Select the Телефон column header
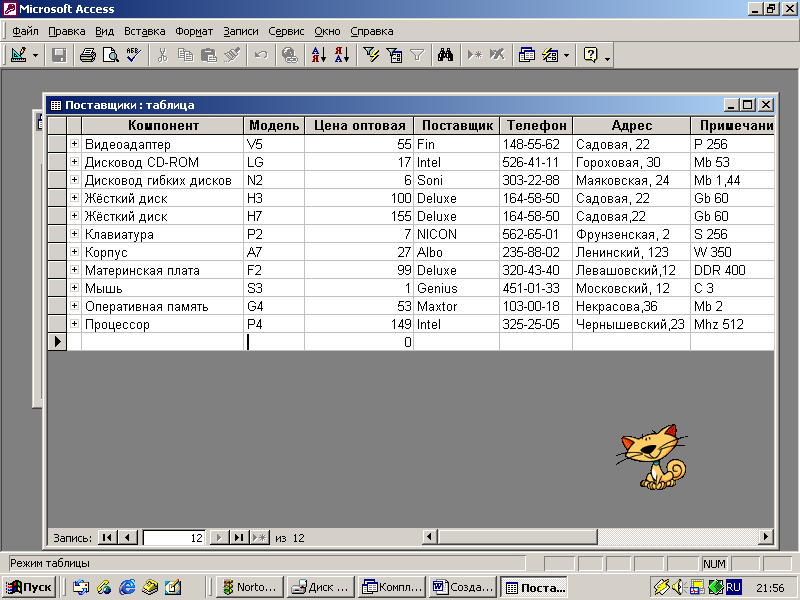Image resolution: width=800 pixels, height=600 pixels. click(536, 126)
